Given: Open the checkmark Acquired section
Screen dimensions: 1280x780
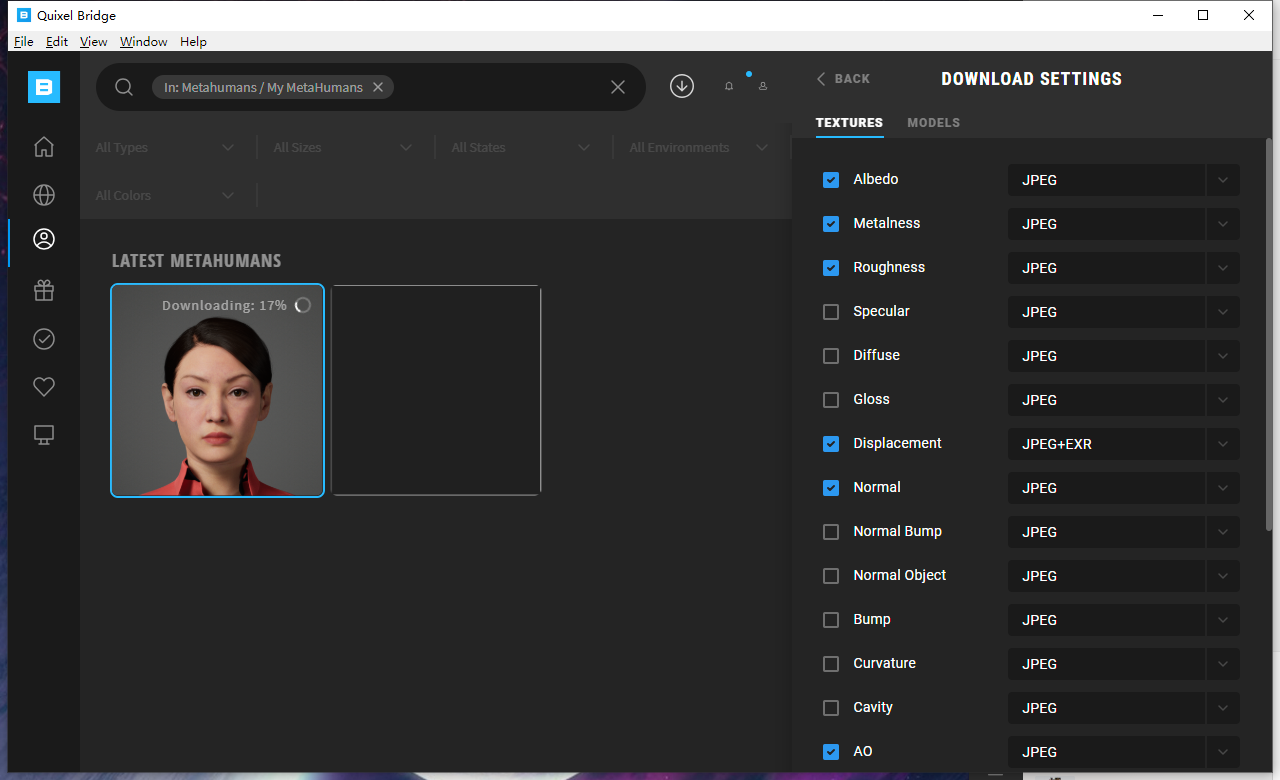Looking at the screenshot, I should coord(44,339).
